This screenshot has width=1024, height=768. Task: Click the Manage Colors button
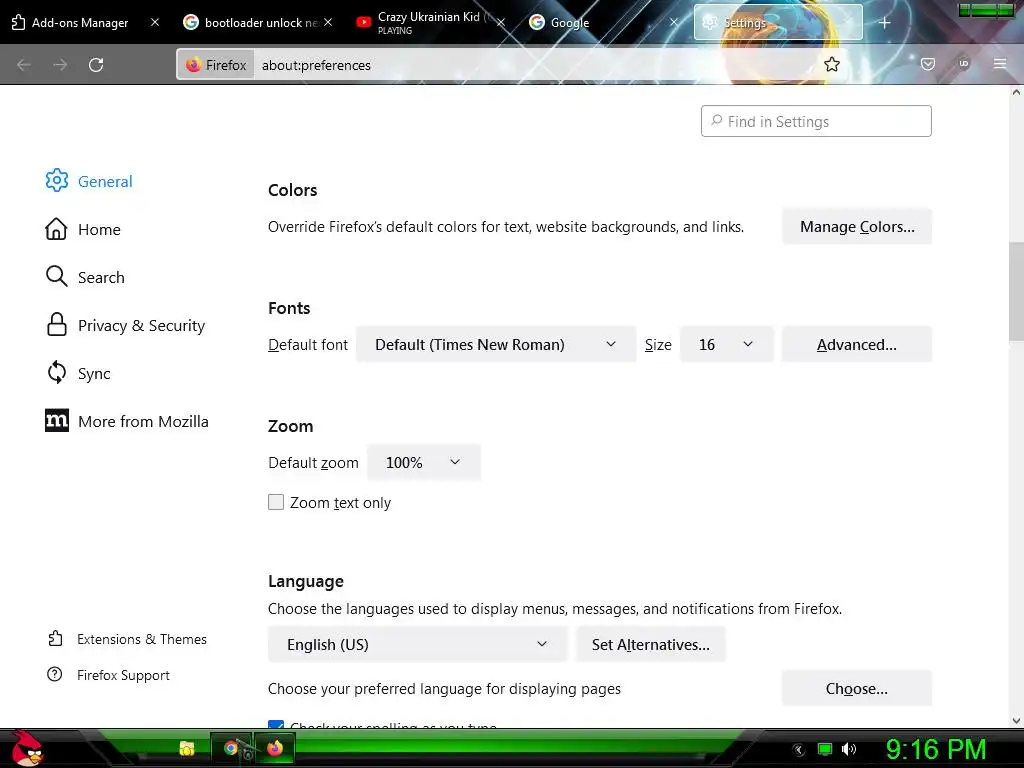coord(857,227)
